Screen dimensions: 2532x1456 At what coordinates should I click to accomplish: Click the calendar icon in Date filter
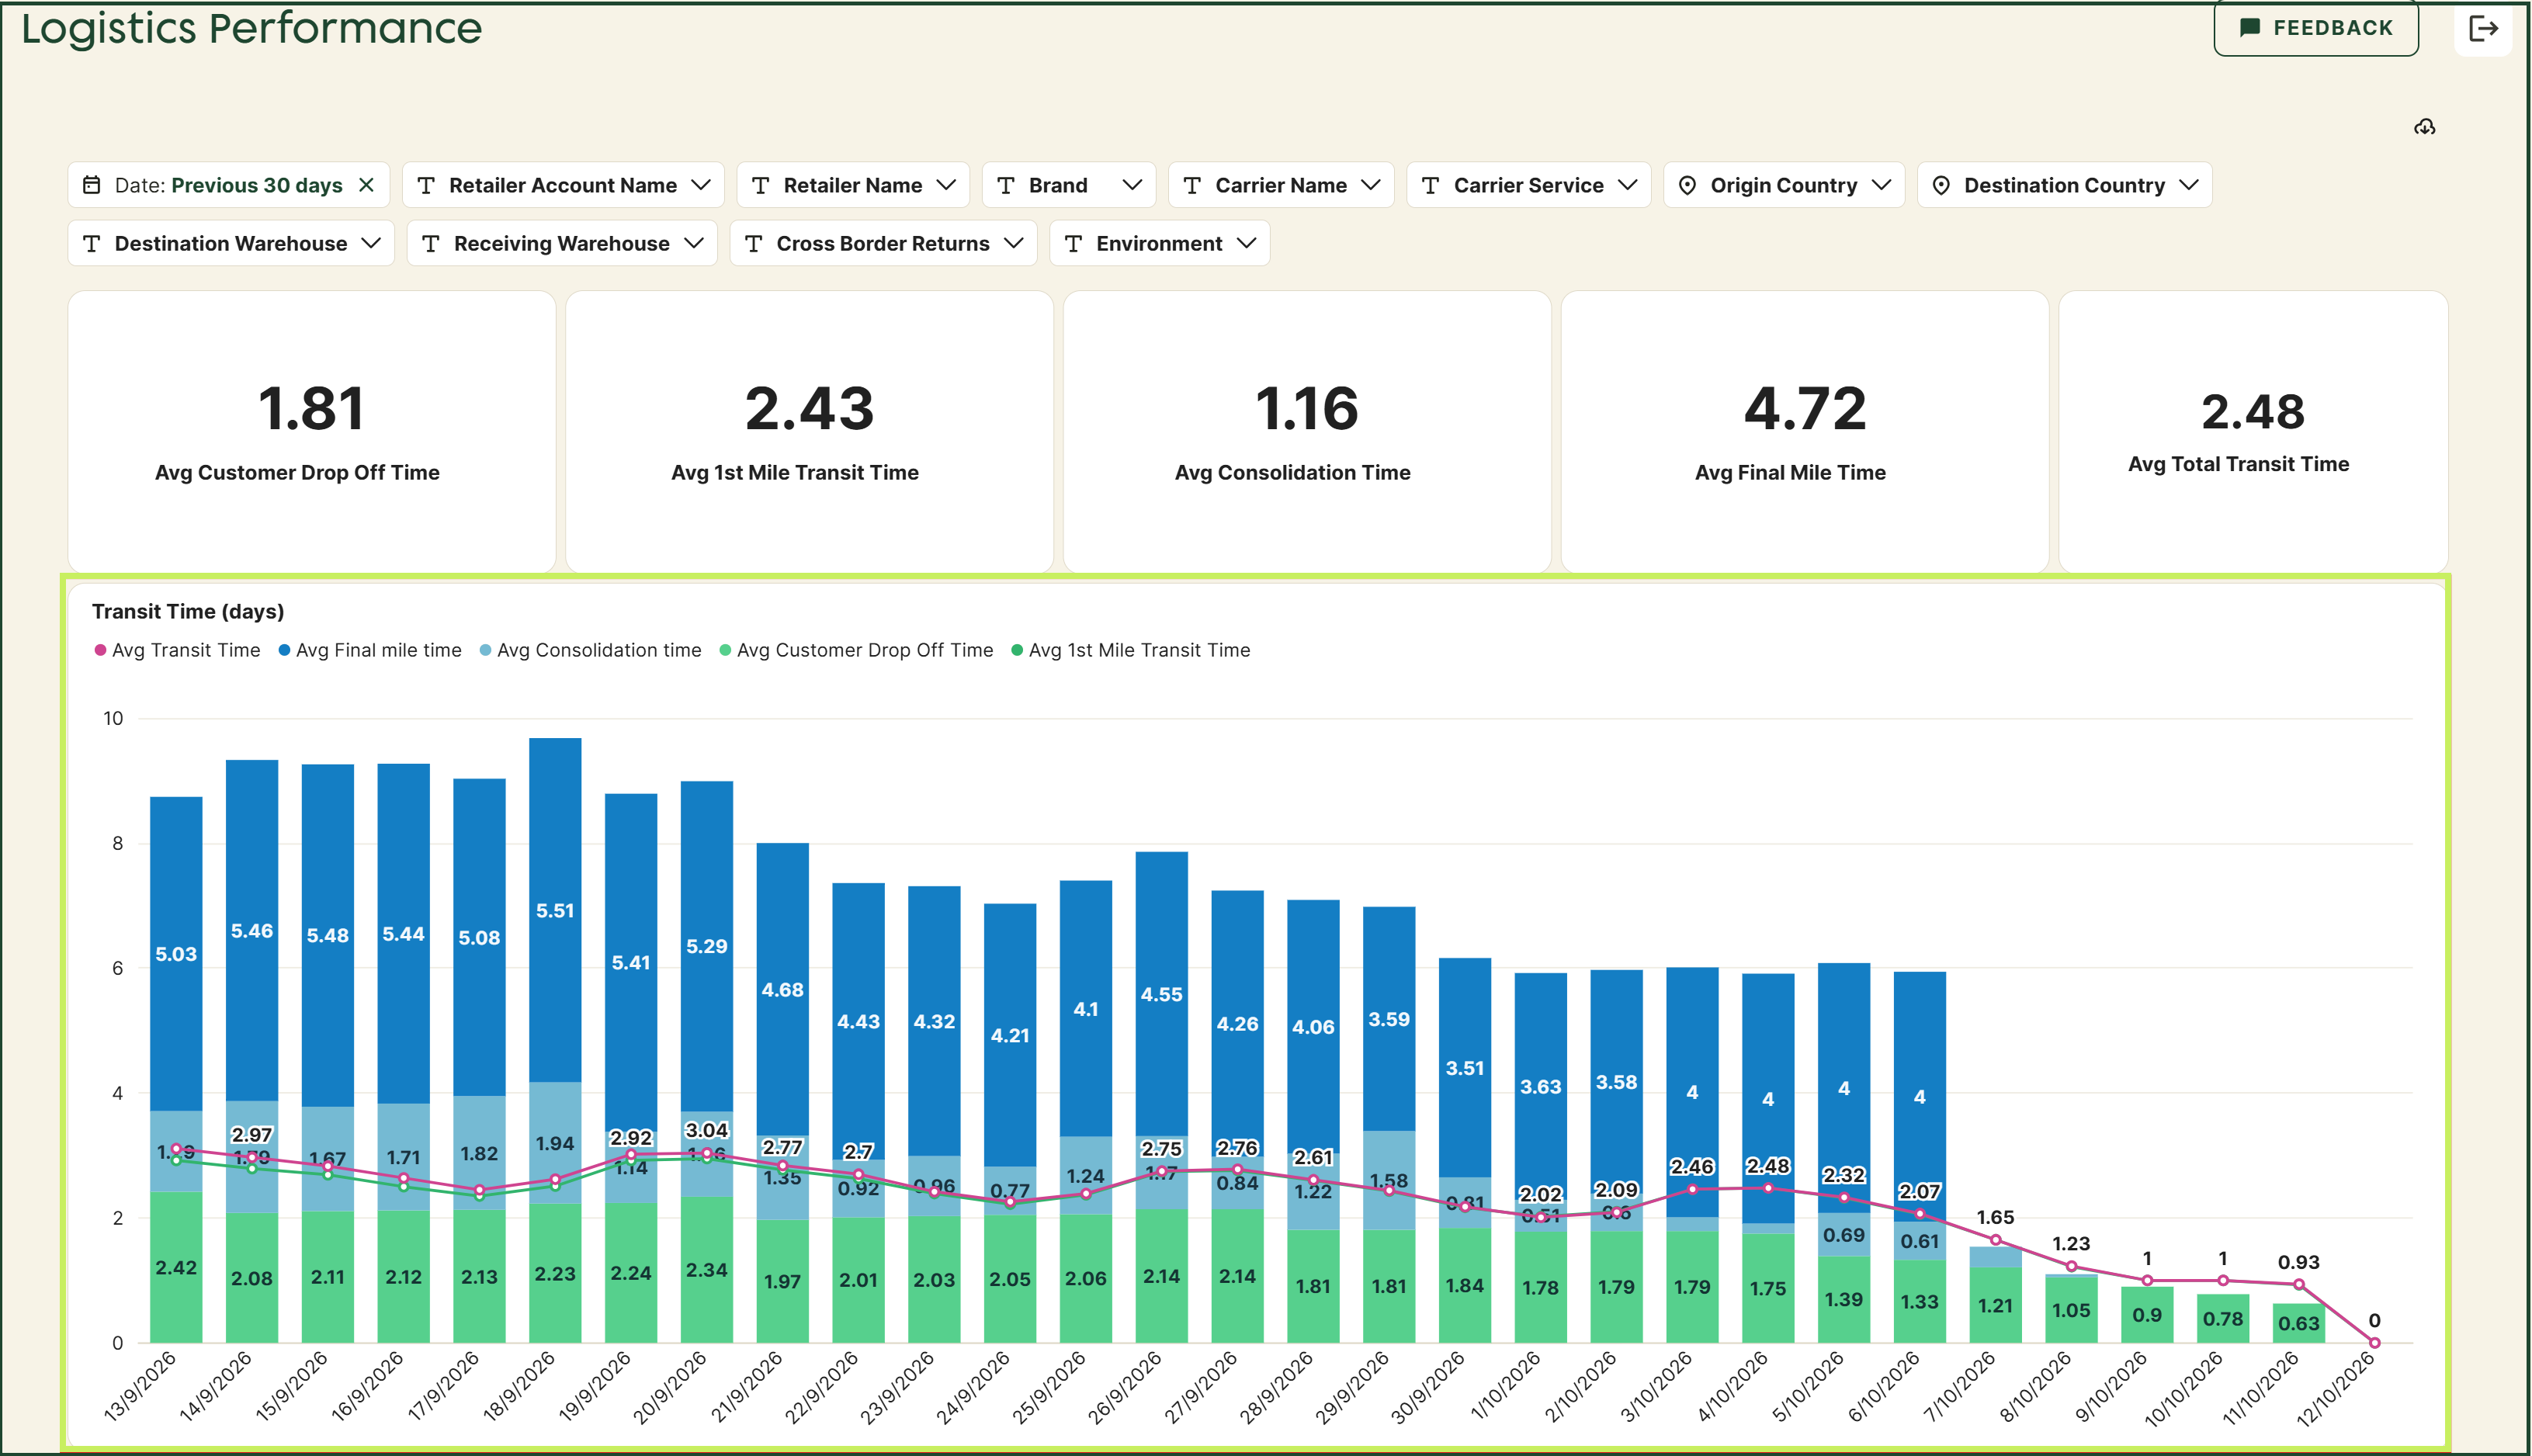(x=91, y=185)
